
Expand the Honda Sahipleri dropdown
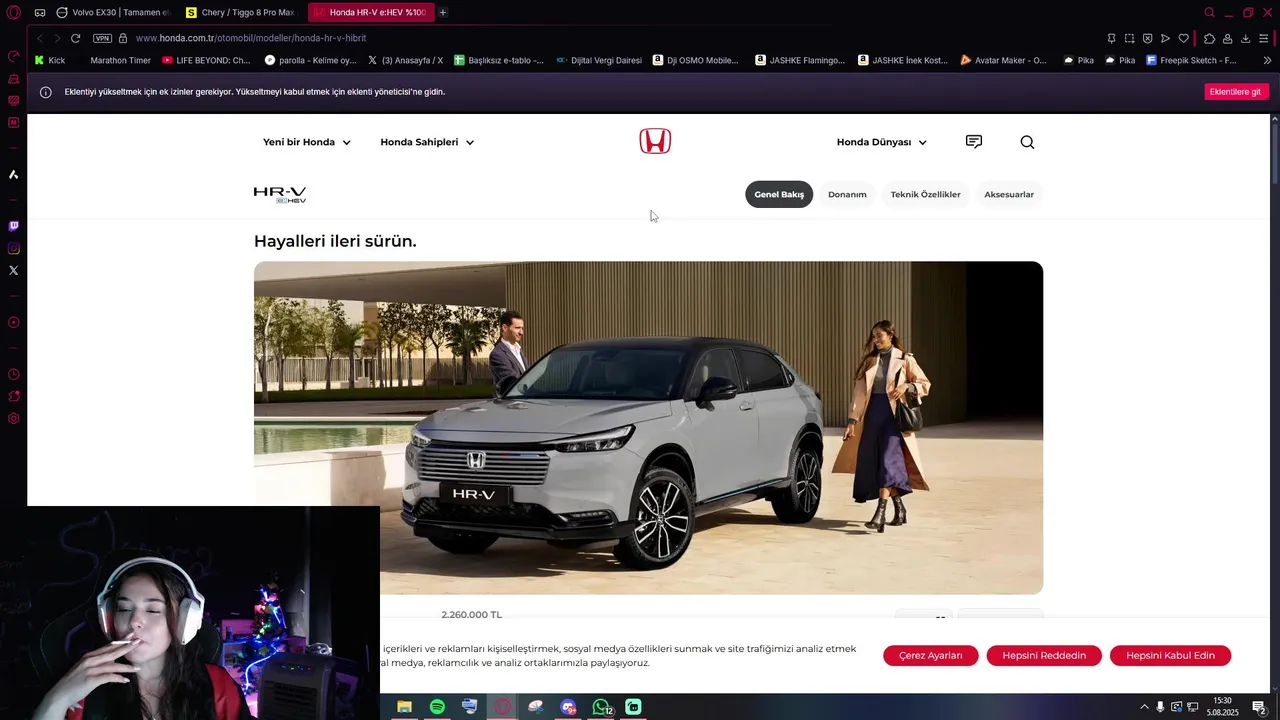(427, 142)
